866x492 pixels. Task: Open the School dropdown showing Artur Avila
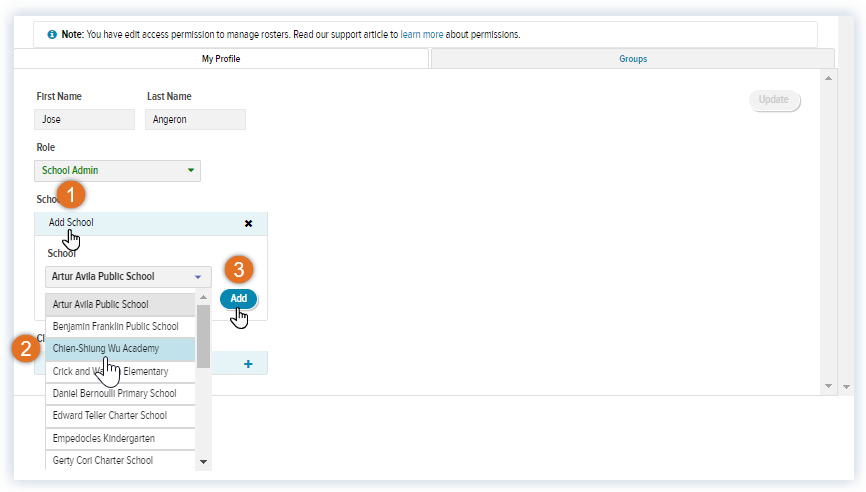pos(128,277)
